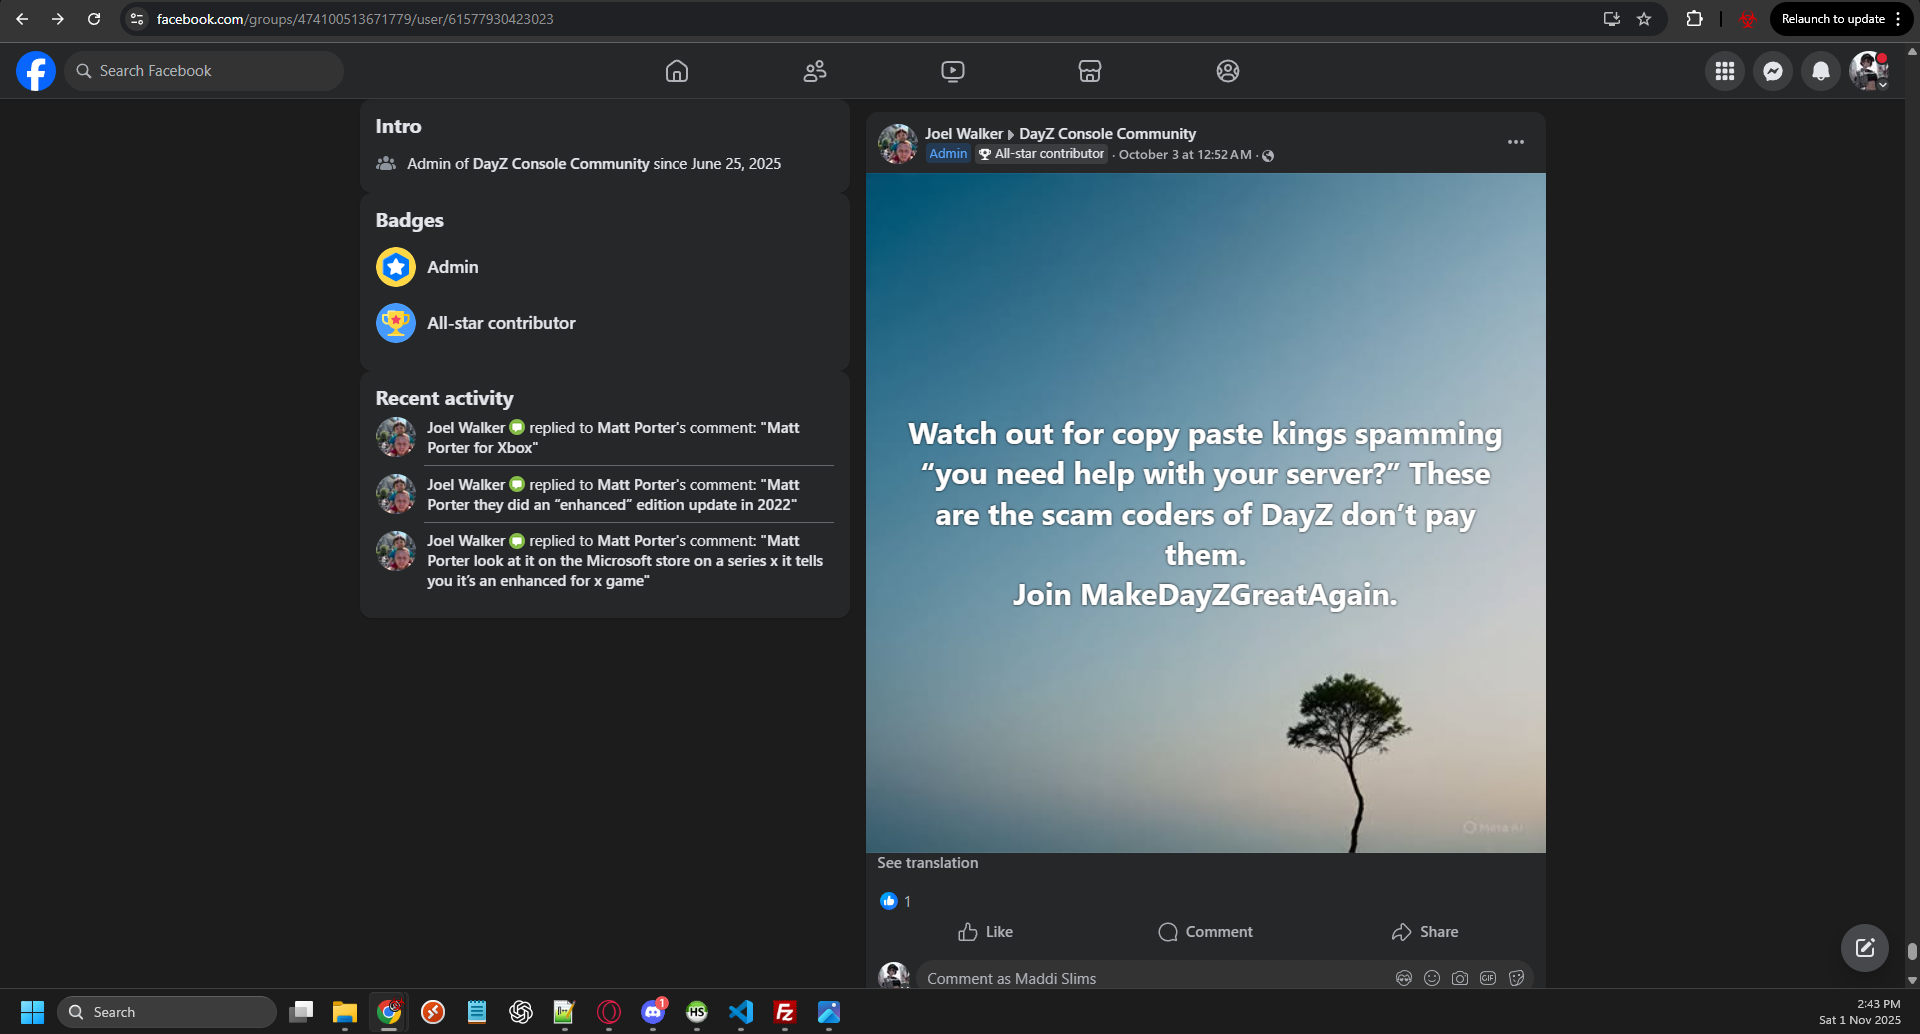Image resolution: width=1920 pixels, height=1034 pixels.
Task: Open Discord from the taskbar
Action: pos(653,1012)
